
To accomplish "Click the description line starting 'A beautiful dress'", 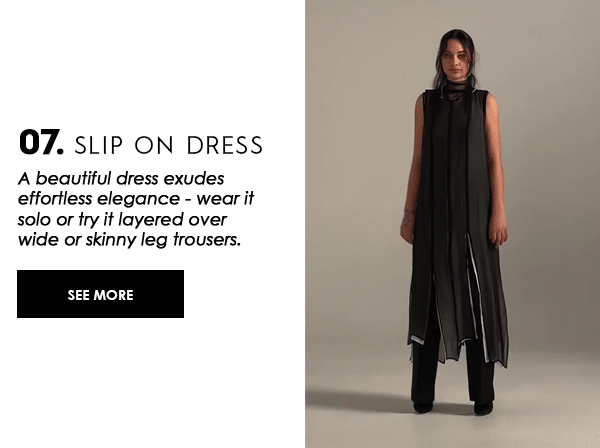I will pos(121,179).
